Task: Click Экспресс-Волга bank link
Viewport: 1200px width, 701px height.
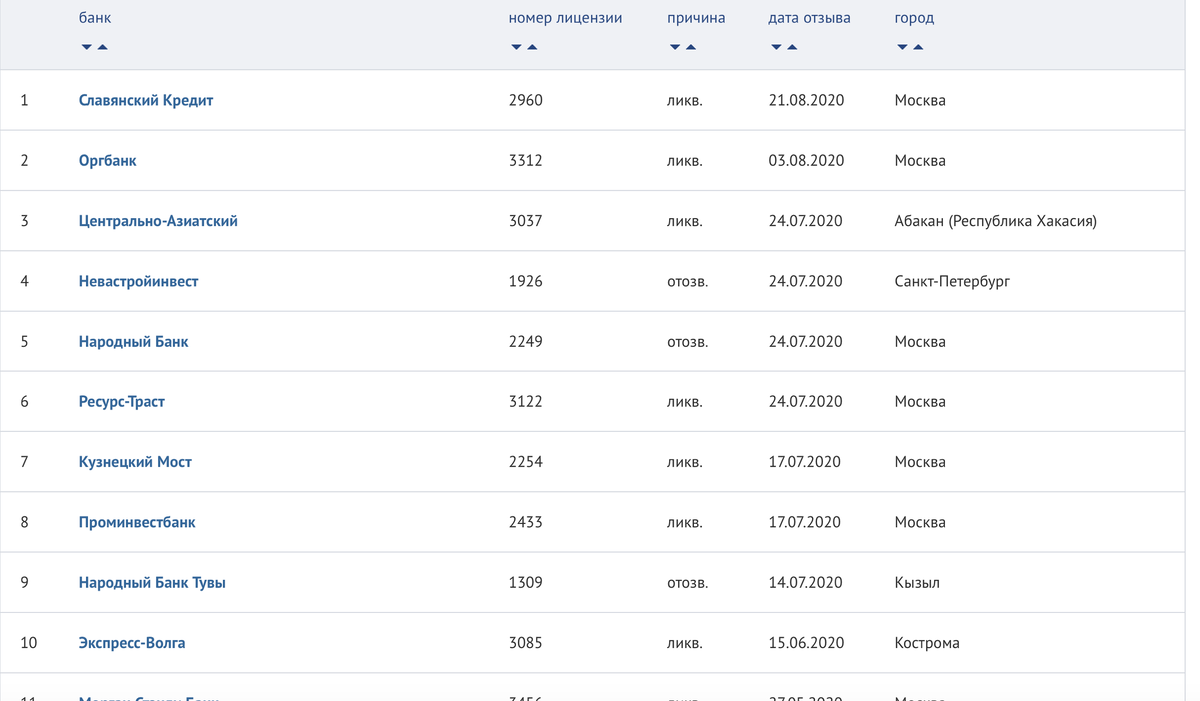Action: coord(132,642)
